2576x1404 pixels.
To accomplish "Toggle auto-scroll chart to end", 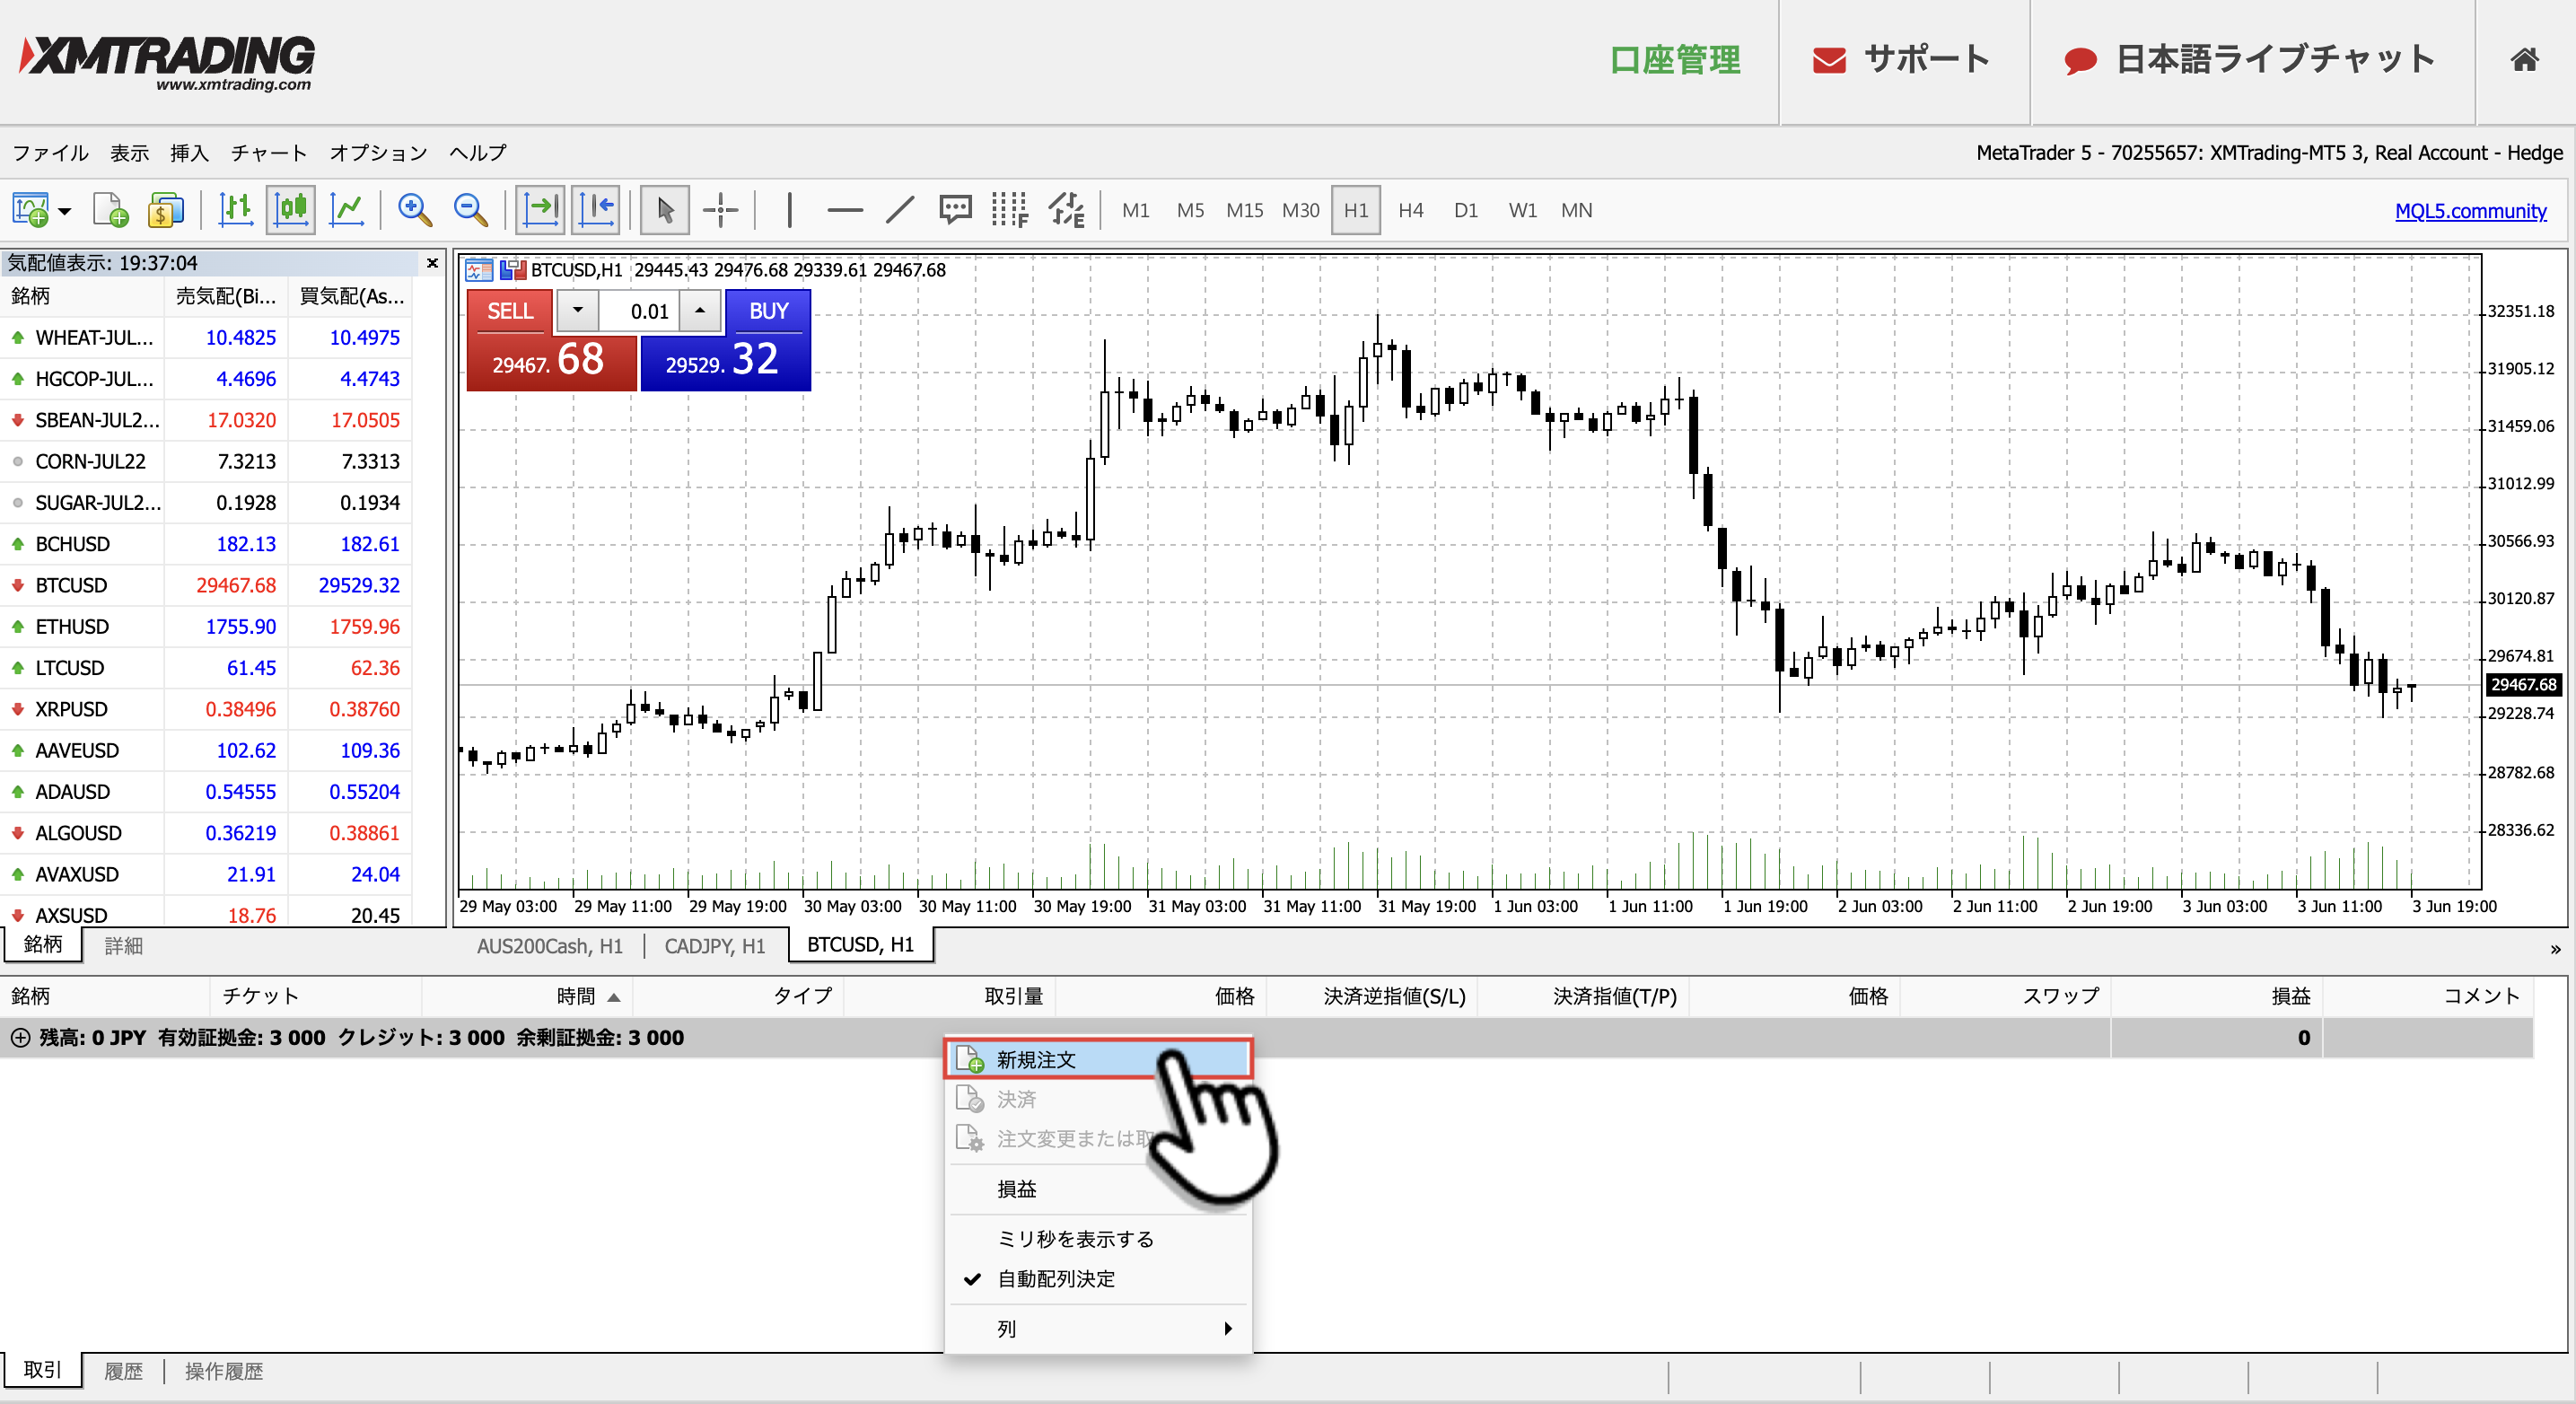I will (540, 210).
